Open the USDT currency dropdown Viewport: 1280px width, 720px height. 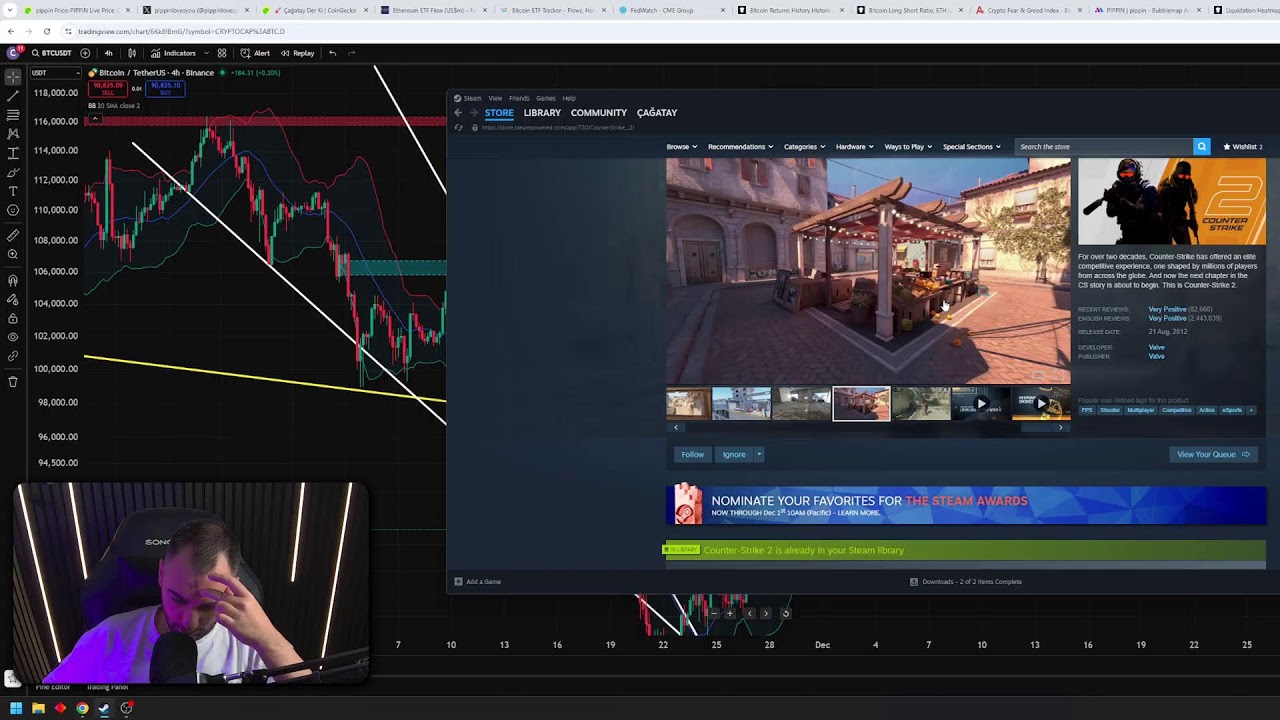coord(55,73)
